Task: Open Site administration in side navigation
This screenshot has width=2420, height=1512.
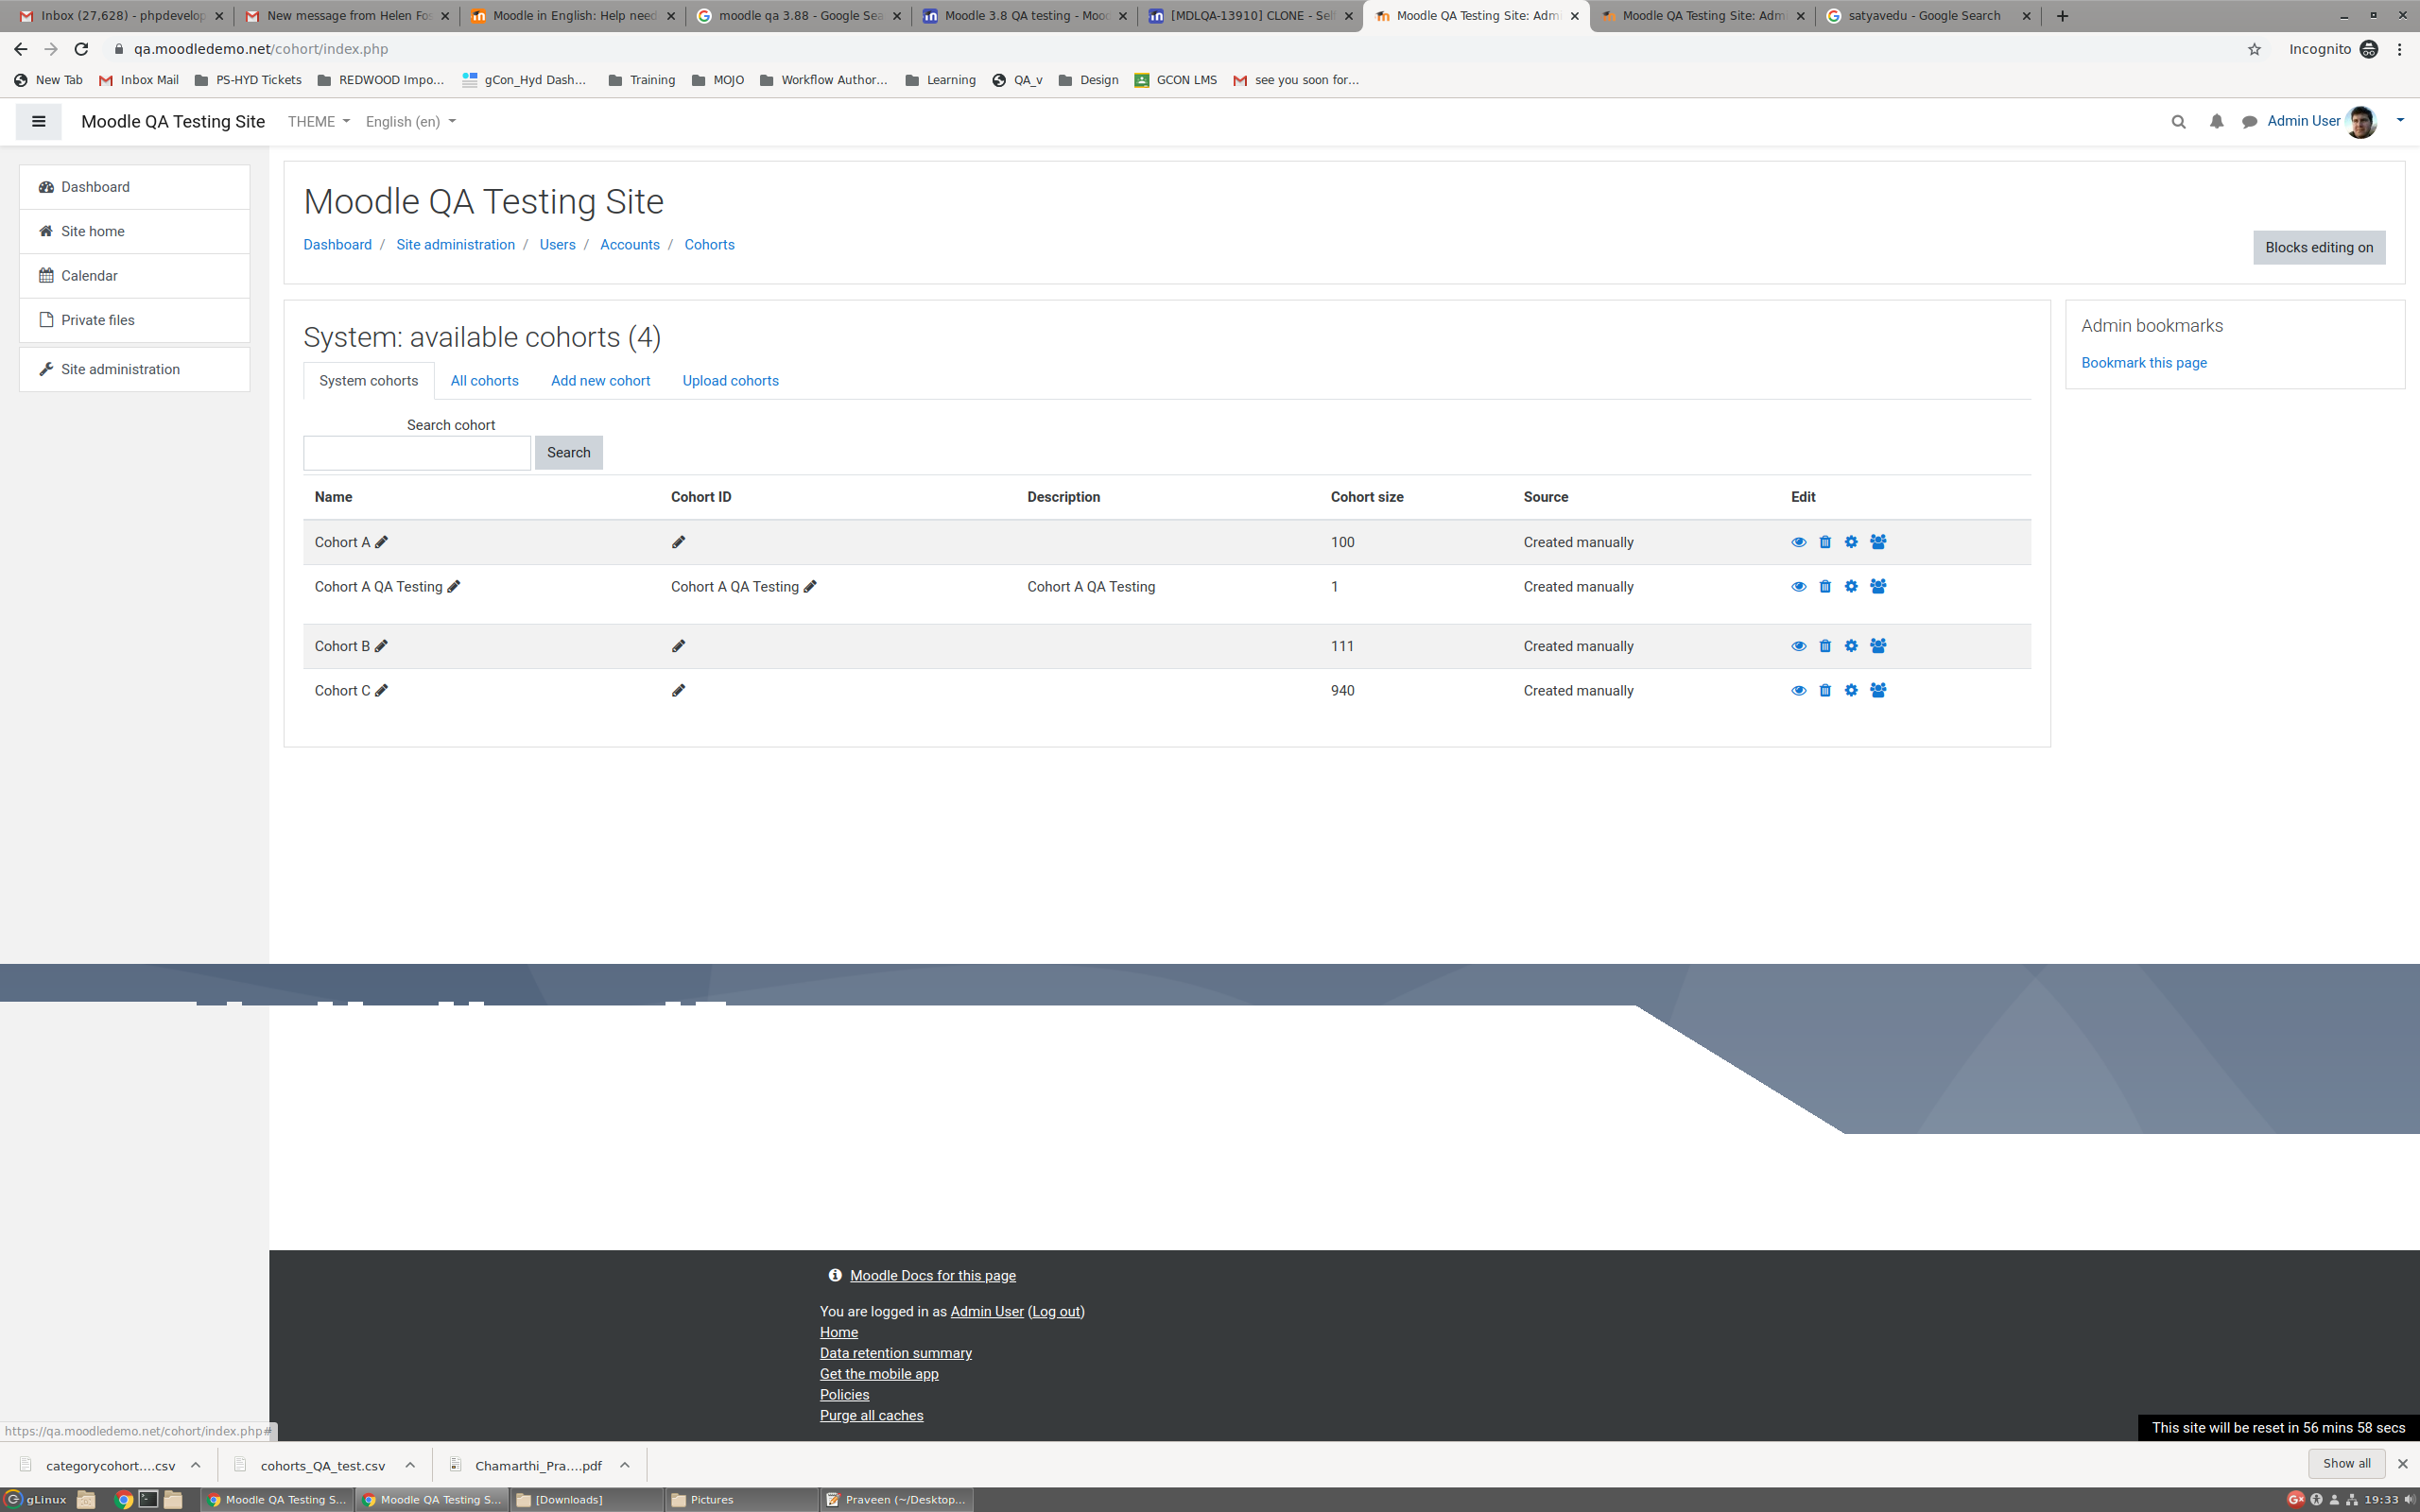Action: (x=134, y=370)
